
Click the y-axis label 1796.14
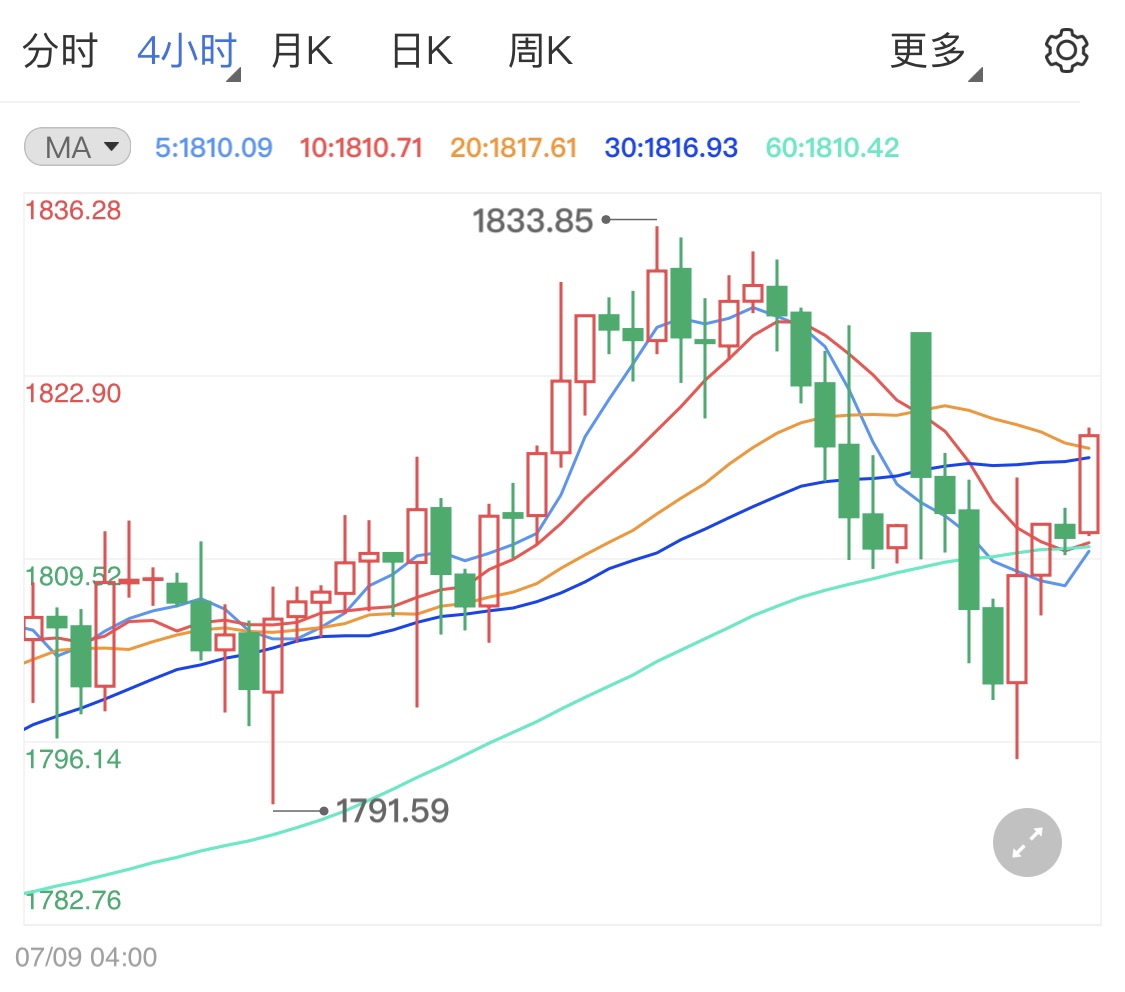[73, 759]
